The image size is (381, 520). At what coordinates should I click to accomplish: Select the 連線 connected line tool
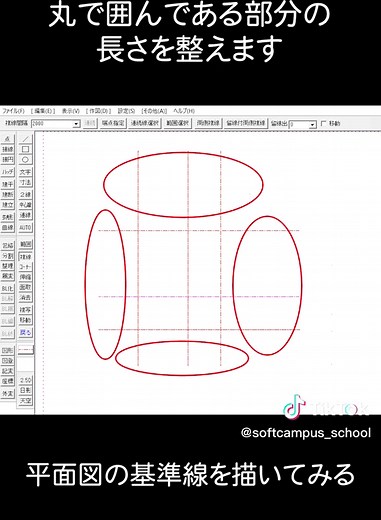[x=25, y=216]
